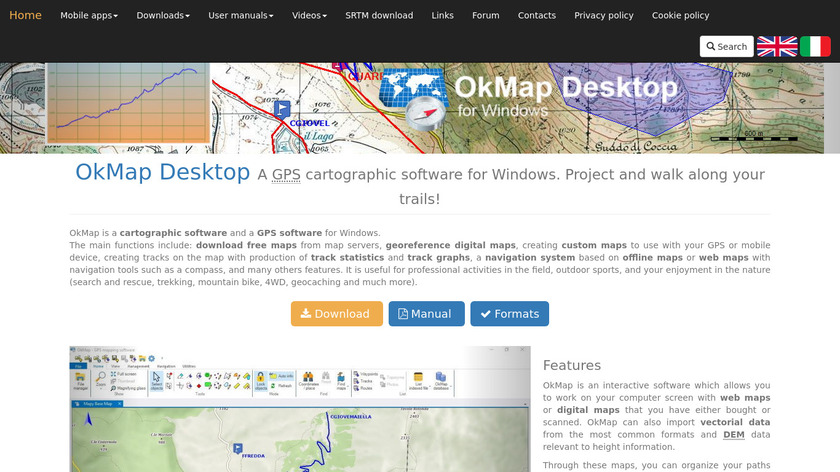Open the Links page
Image resolution: width=840 pixels, height=472 pixels.
tap(442, 16)
